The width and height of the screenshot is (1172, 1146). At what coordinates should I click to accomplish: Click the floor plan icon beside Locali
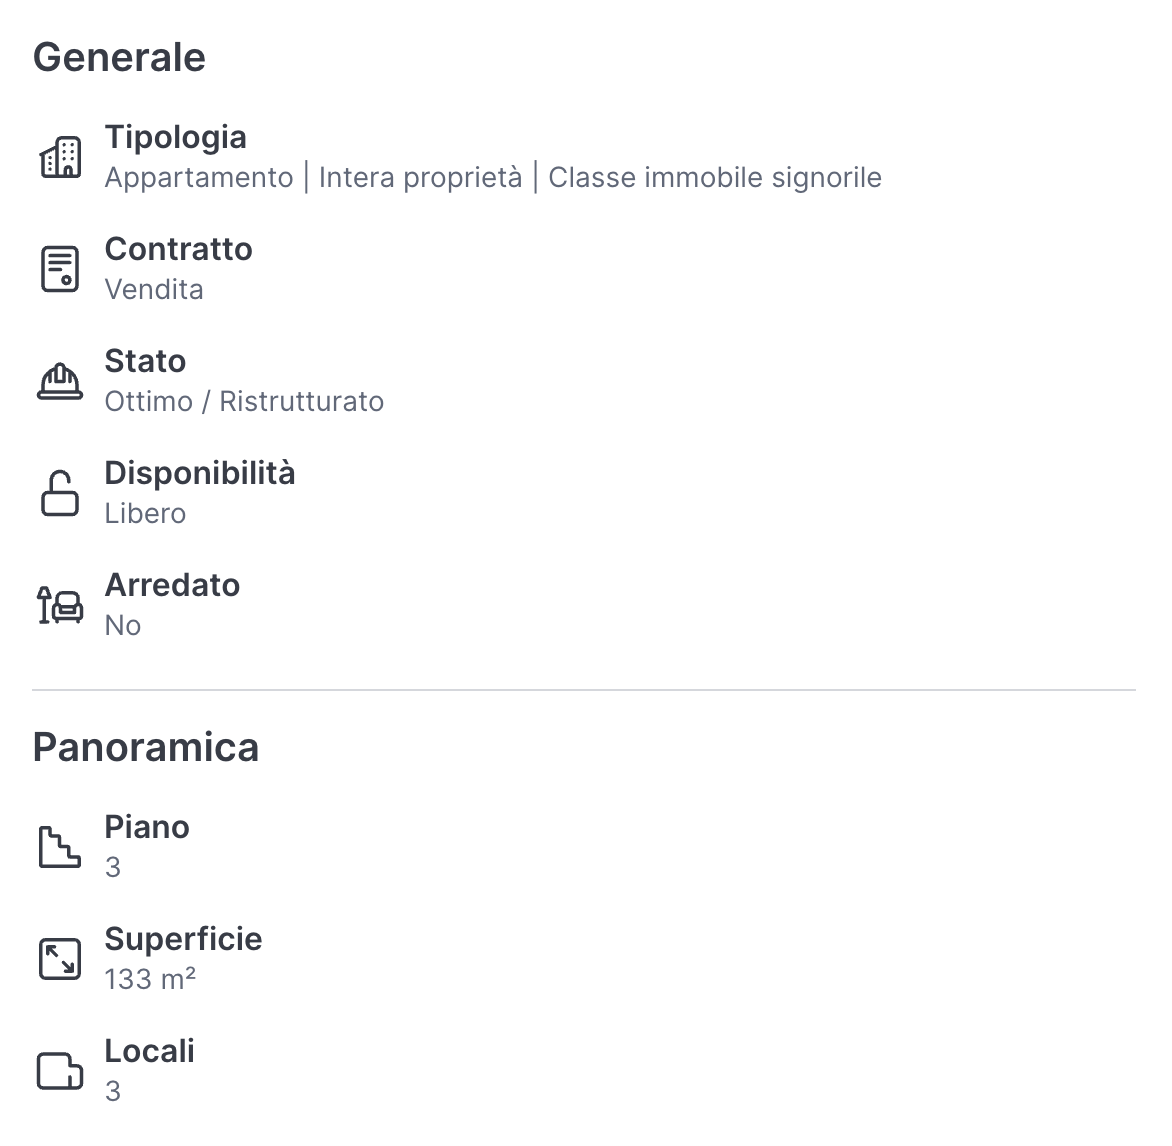click(60, 1071)
